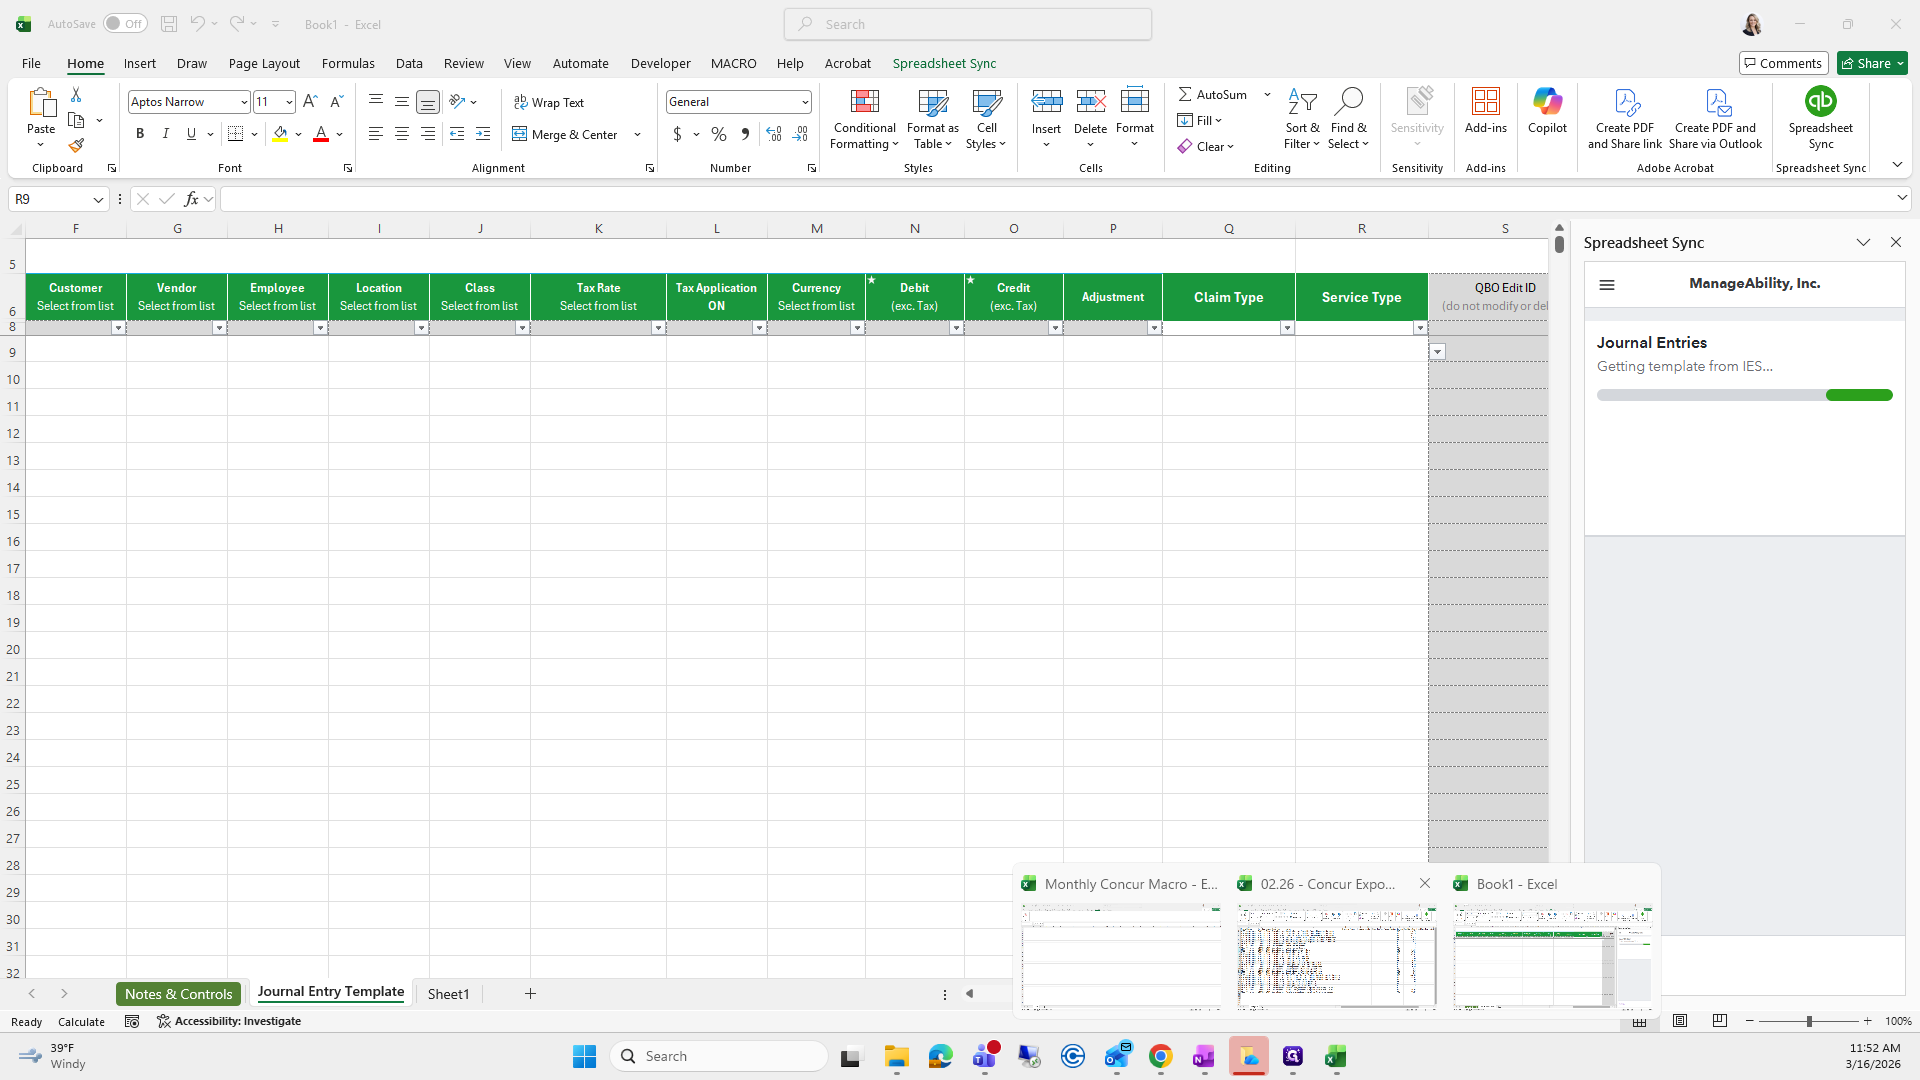
Task: Open Conditional Formatting menu
Action: 864,118
